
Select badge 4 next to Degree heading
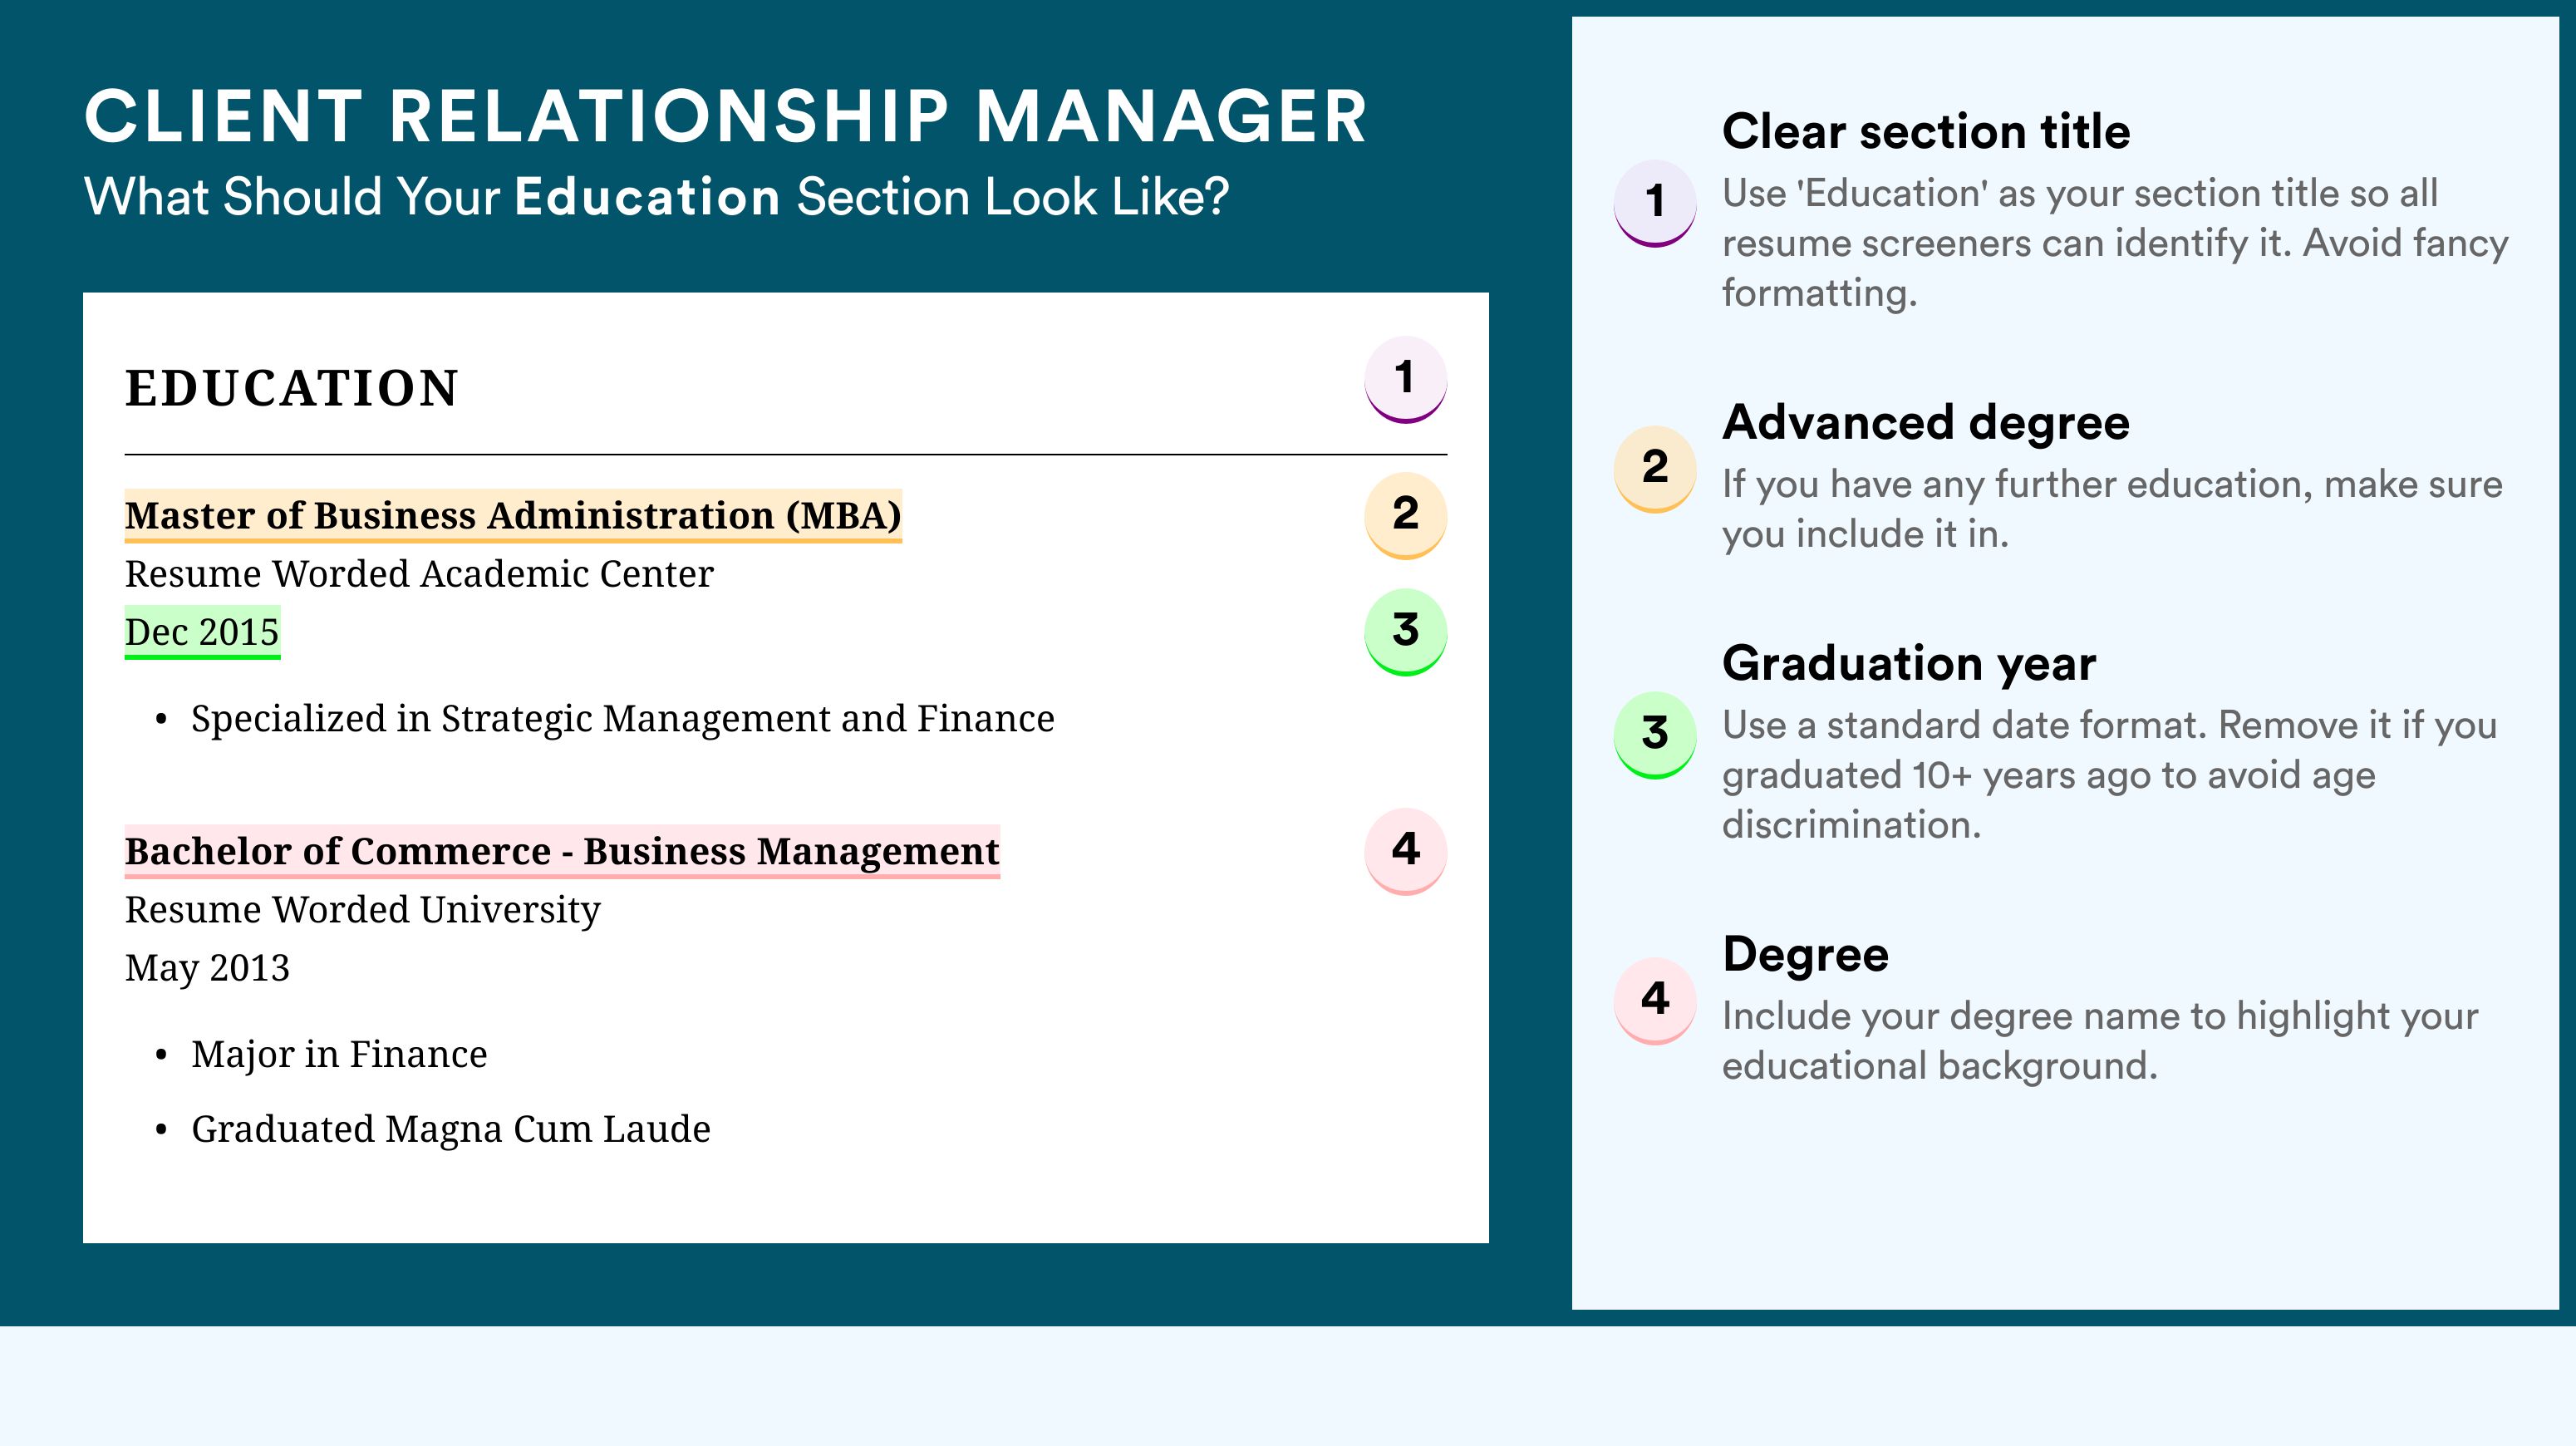[1654, 1000]
